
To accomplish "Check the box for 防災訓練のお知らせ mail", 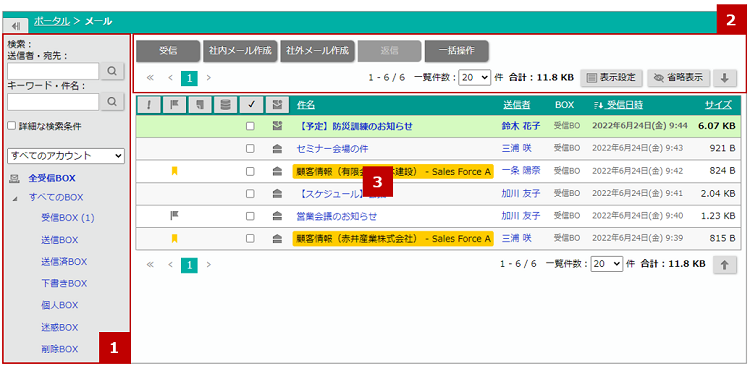I will (x=250, y=126).
